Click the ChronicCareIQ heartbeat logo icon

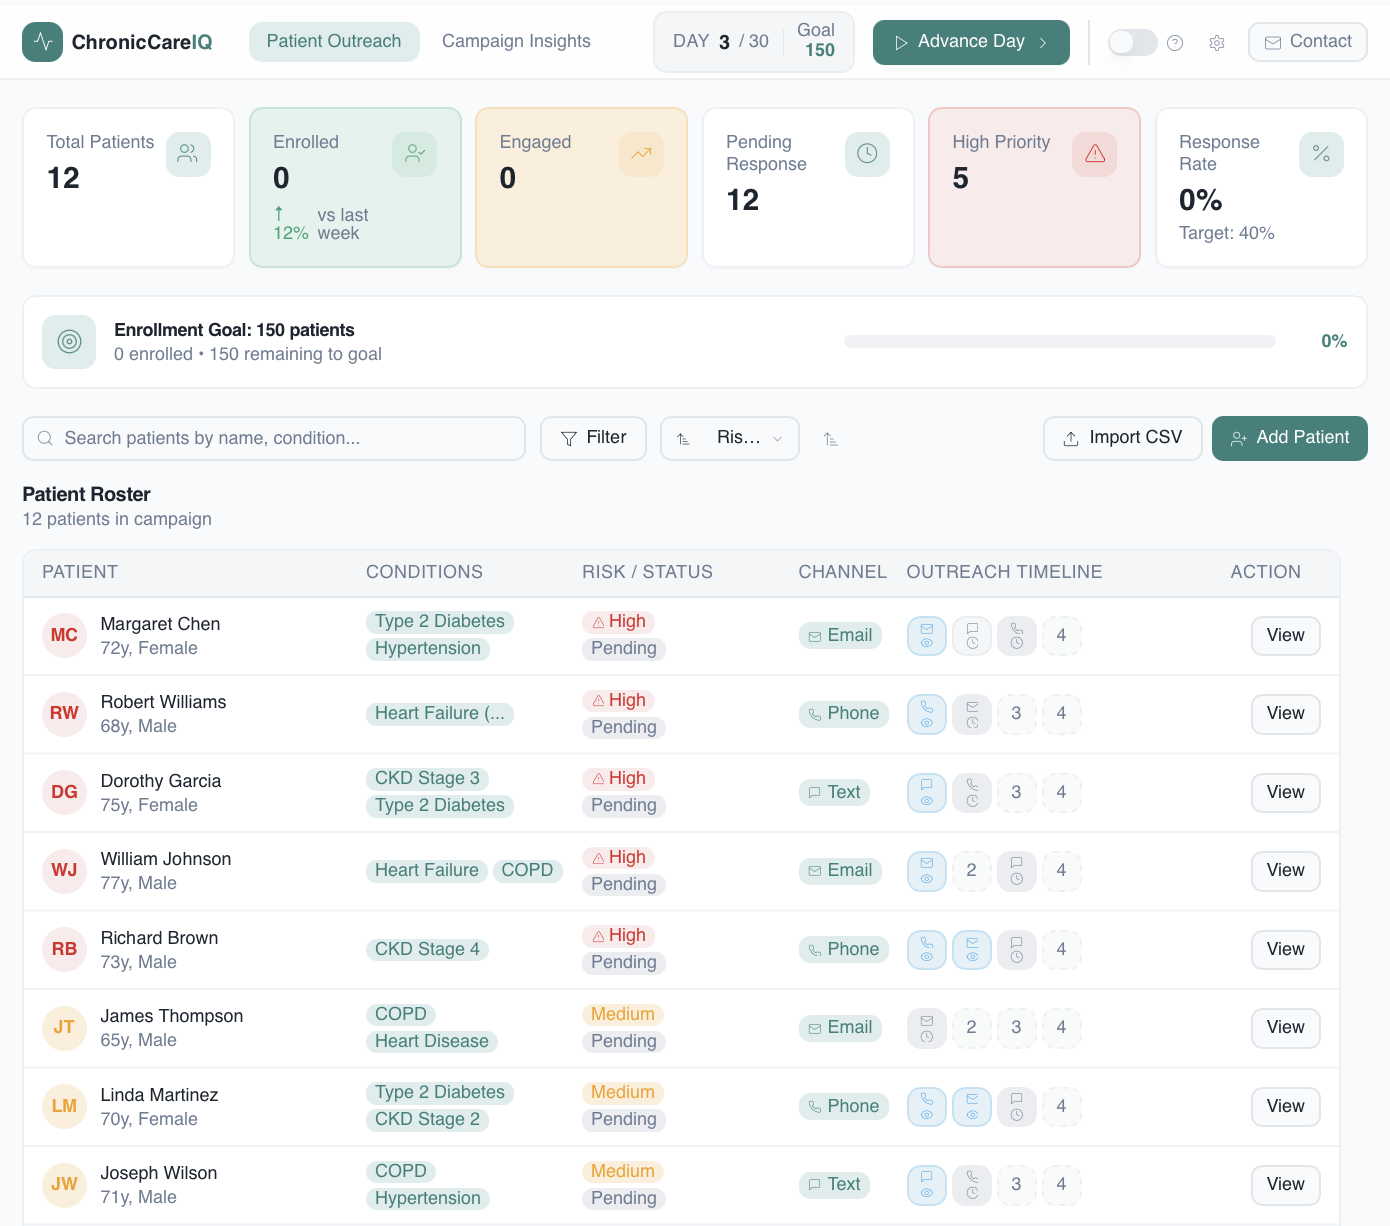42,42
